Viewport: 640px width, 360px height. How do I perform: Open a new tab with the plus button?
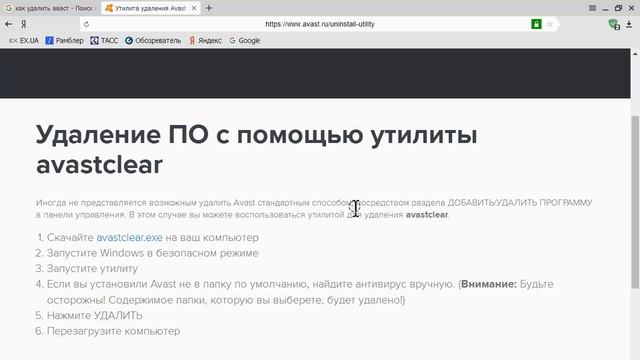209,8
